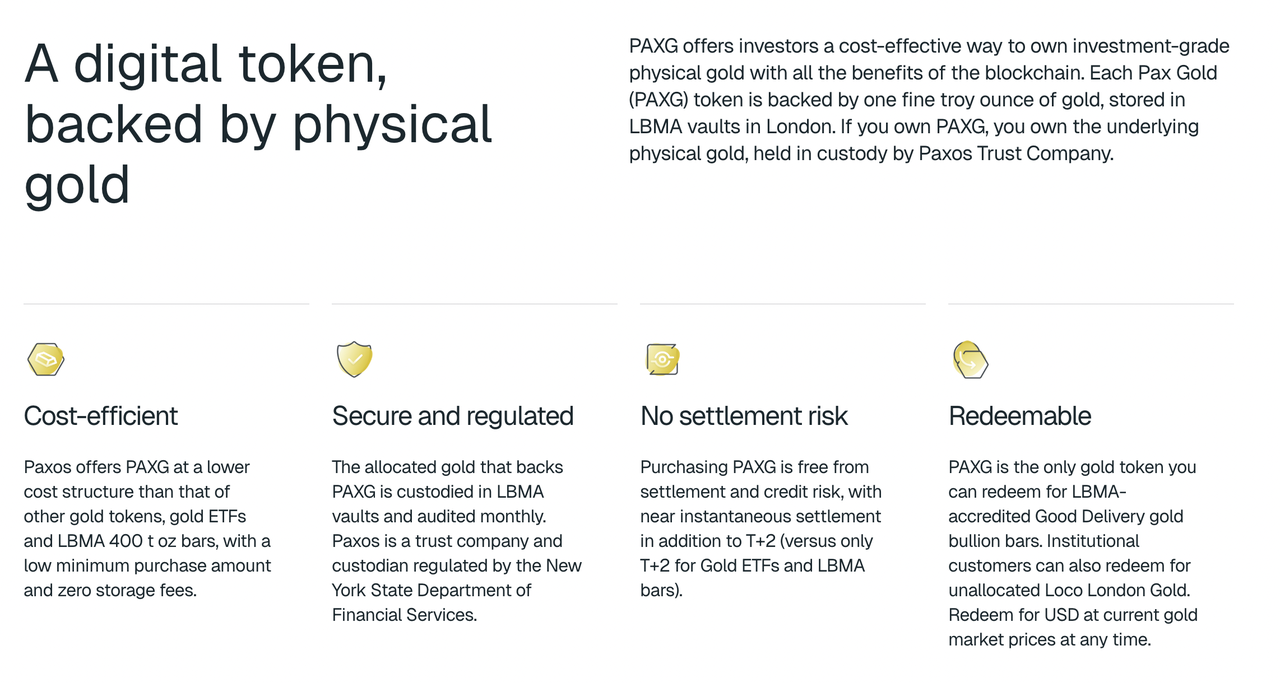Select the "Secure and regulated" heading
Viewport: 1280px width, 683px height.
coord(453,416)
